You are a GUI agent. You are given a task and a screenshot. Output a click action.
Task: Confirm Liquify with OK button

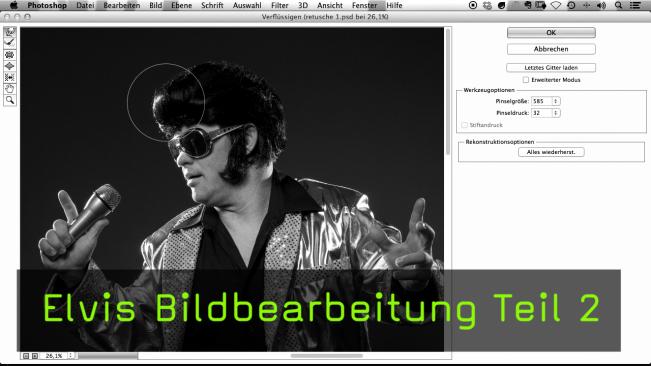pos(551,32)
